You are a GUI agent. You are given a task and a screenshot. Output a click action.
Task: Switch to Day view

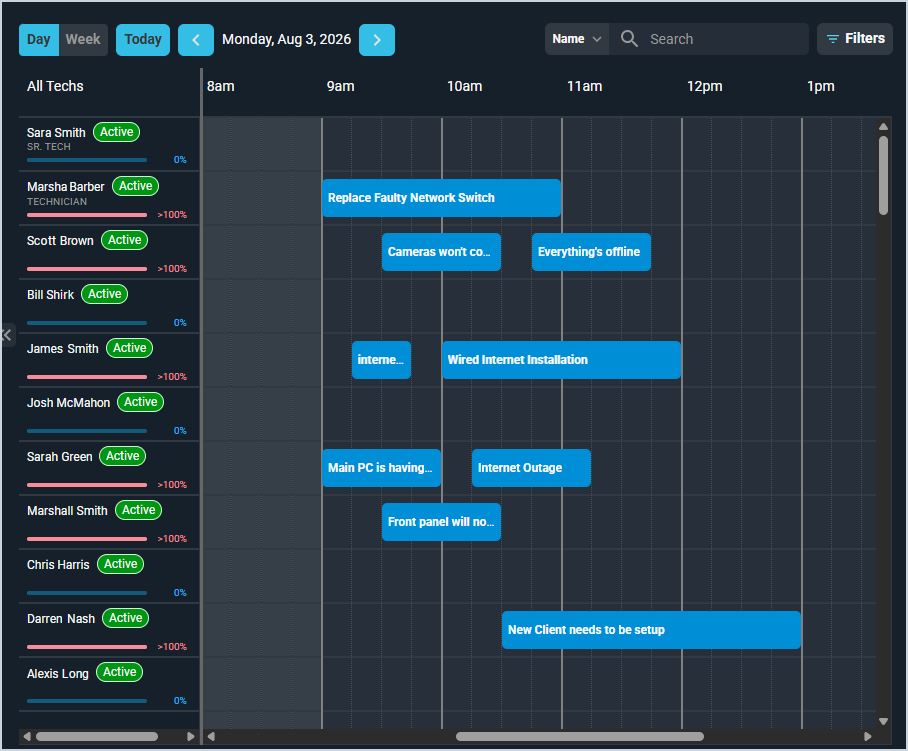(x=39, y=40)
